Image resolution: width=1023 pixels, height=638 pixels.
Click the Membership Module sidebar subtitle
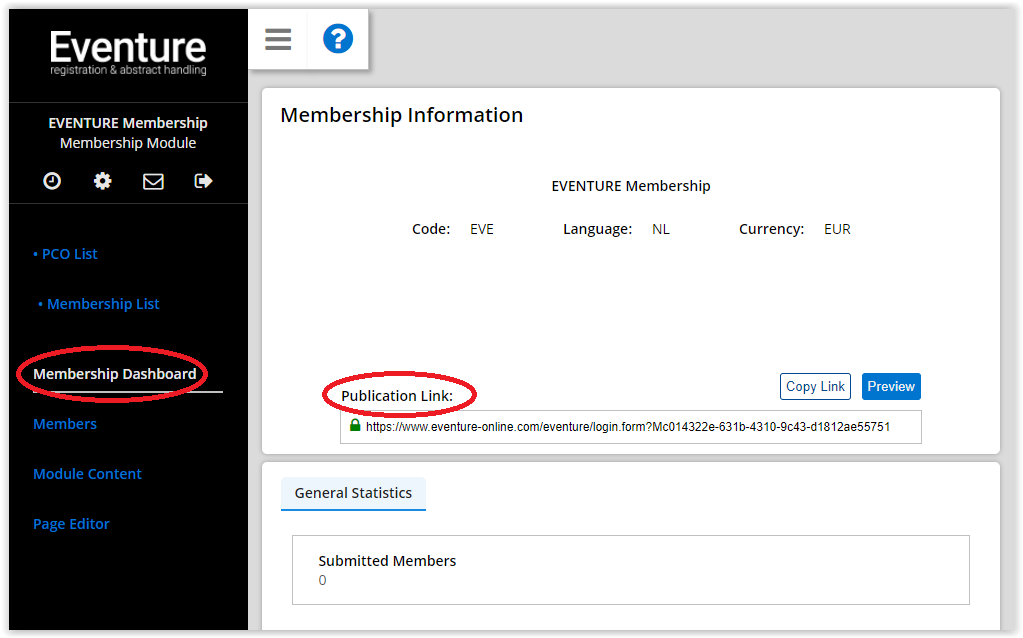(x=128, y=143)
